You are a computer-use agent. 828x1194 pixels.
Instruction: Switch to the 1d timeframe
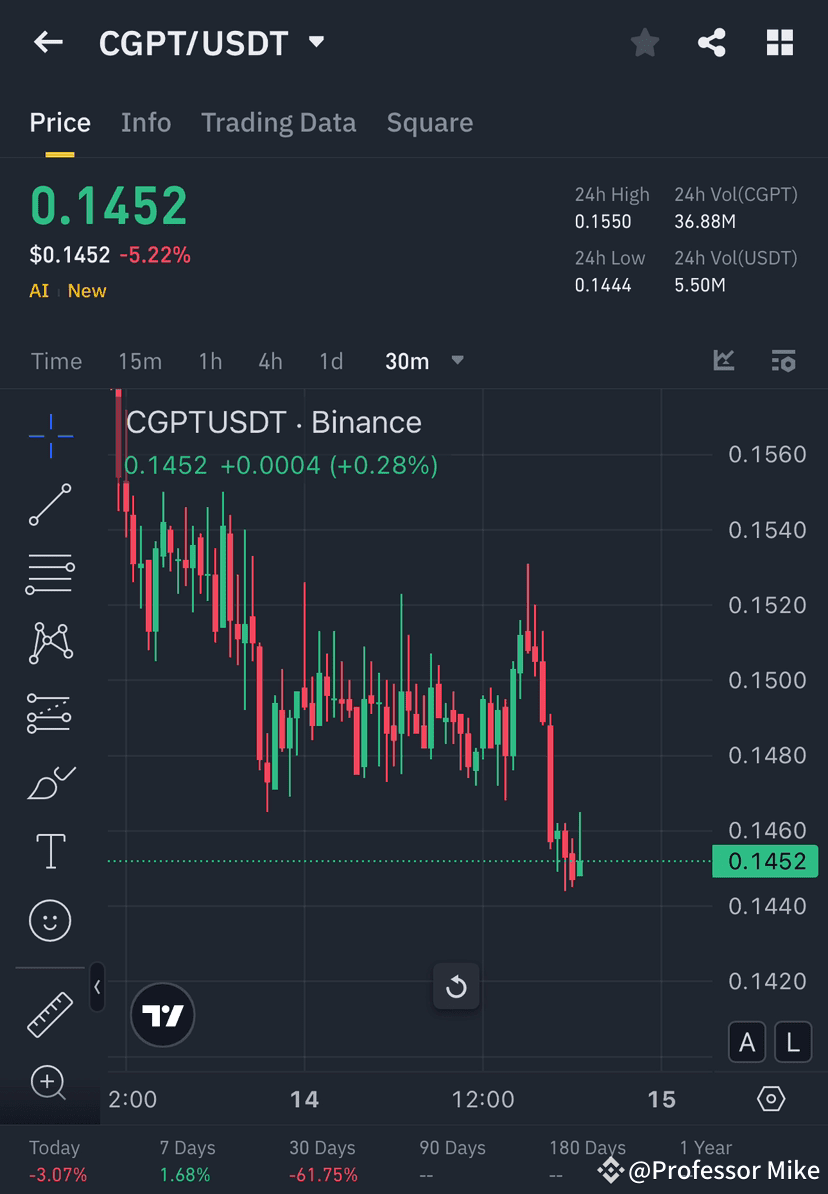(331, 361)
